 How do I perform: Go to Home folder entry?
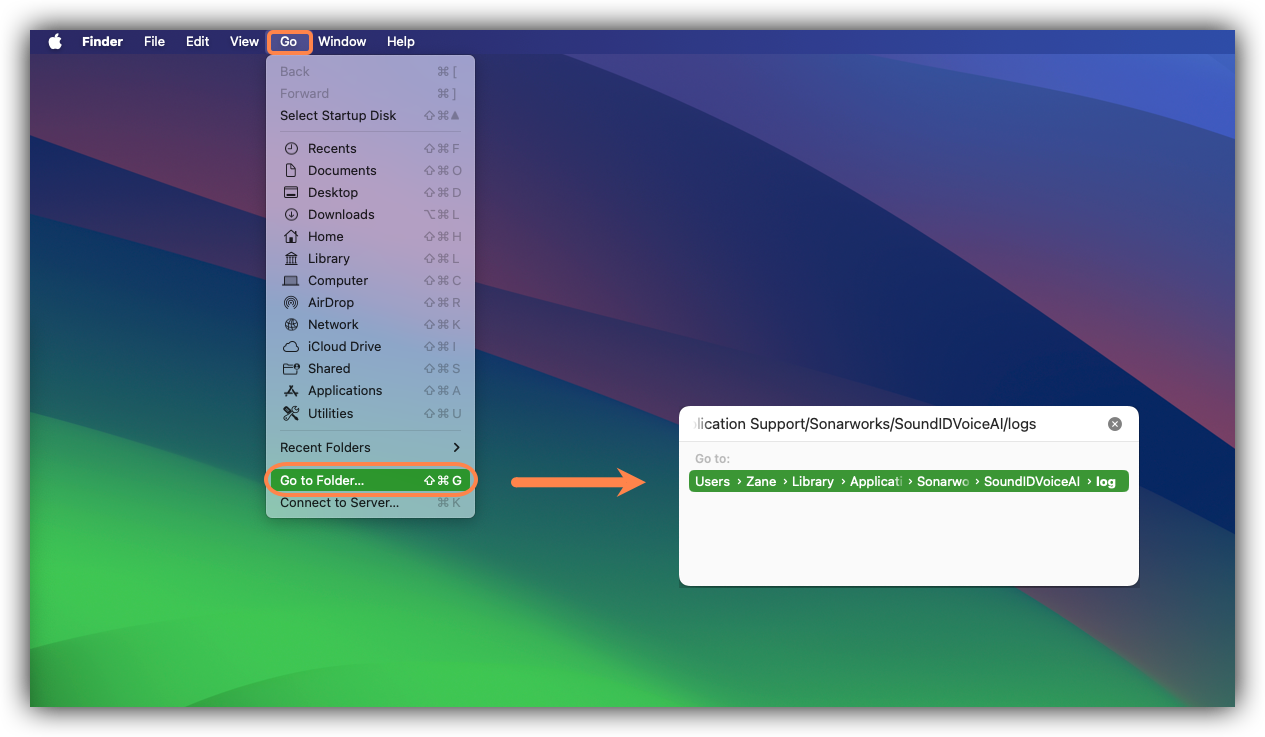pyautogui.click(x=370, y=237)
